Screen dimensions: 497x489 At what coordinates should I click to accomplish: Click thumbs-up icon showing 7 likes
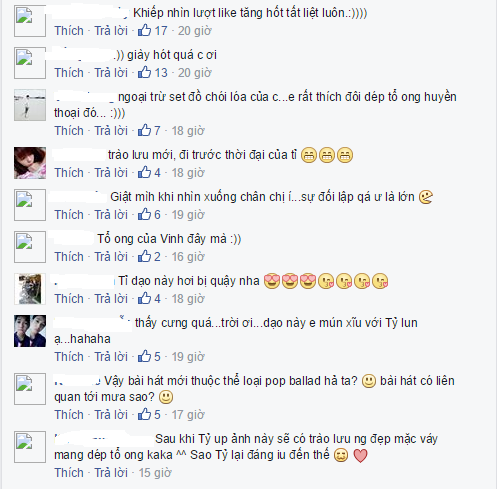pyautogui.click(x=144, y=130)
